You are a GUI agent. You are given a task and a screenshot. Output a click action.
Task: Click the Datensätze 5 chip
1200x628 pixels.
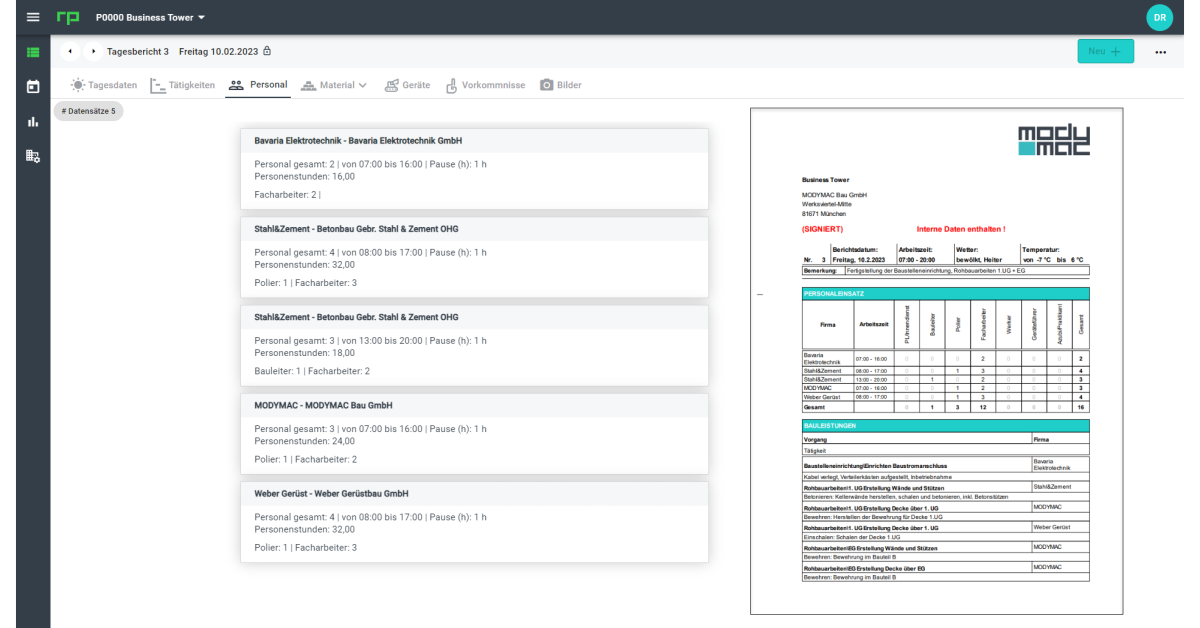click(88, 111)
